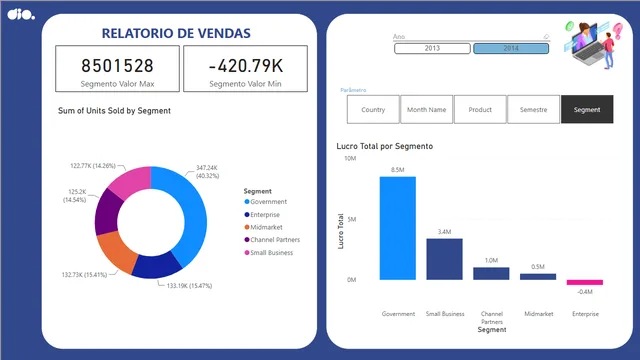Screen dimensions: 640x360
Task: Click the 1.0M bar data label
Action: coord(491,260)
